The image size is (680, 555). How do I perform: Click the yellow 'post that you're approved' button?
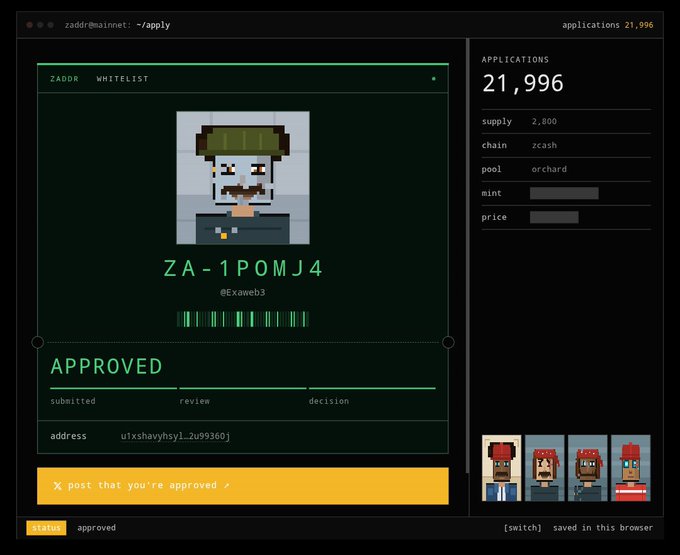(243, 486)
